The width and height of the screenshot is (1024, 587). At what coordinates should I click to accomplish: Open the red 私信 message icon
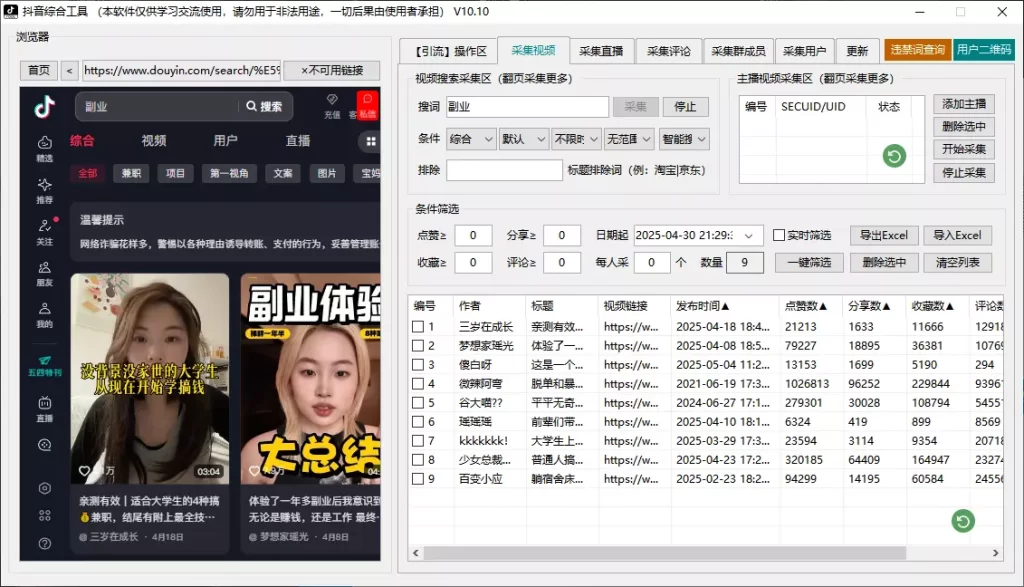point(367,105)
